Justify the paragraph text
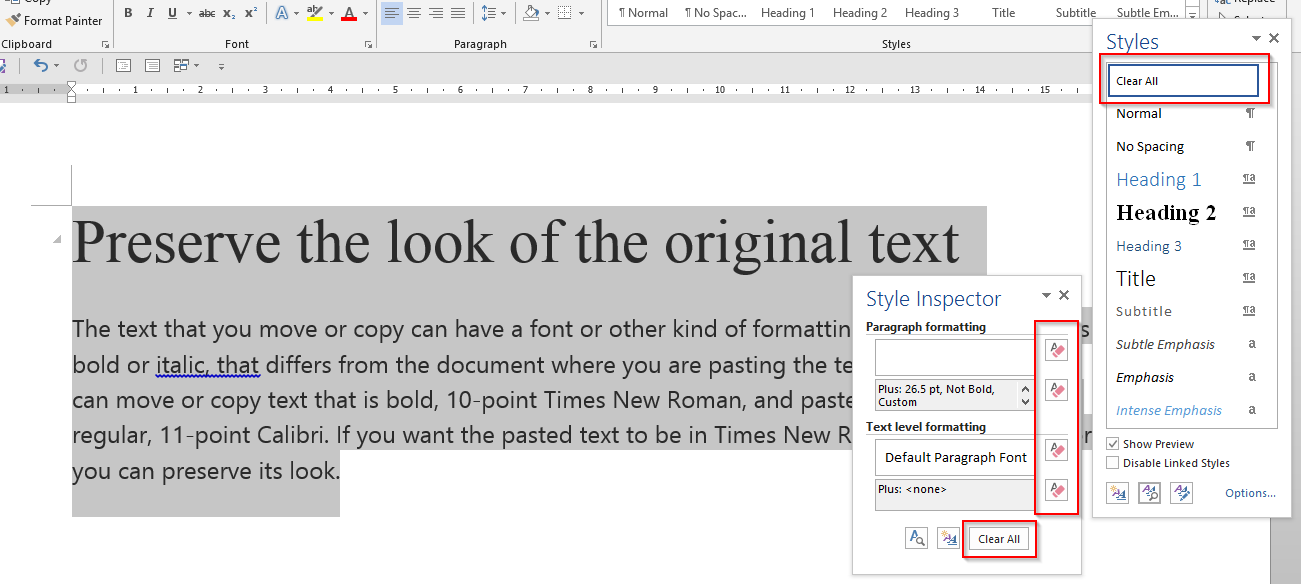 [x=458, y=13]
